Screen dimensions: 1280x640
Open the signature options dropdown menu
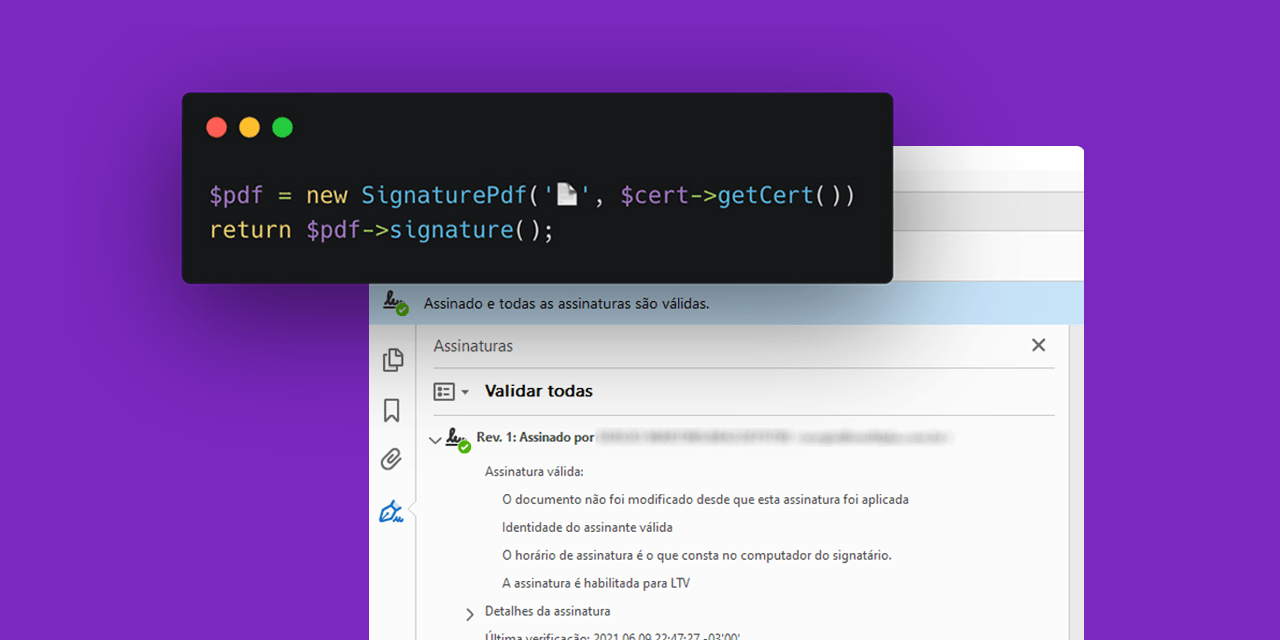pyautogui.click(x=451, y=392)
